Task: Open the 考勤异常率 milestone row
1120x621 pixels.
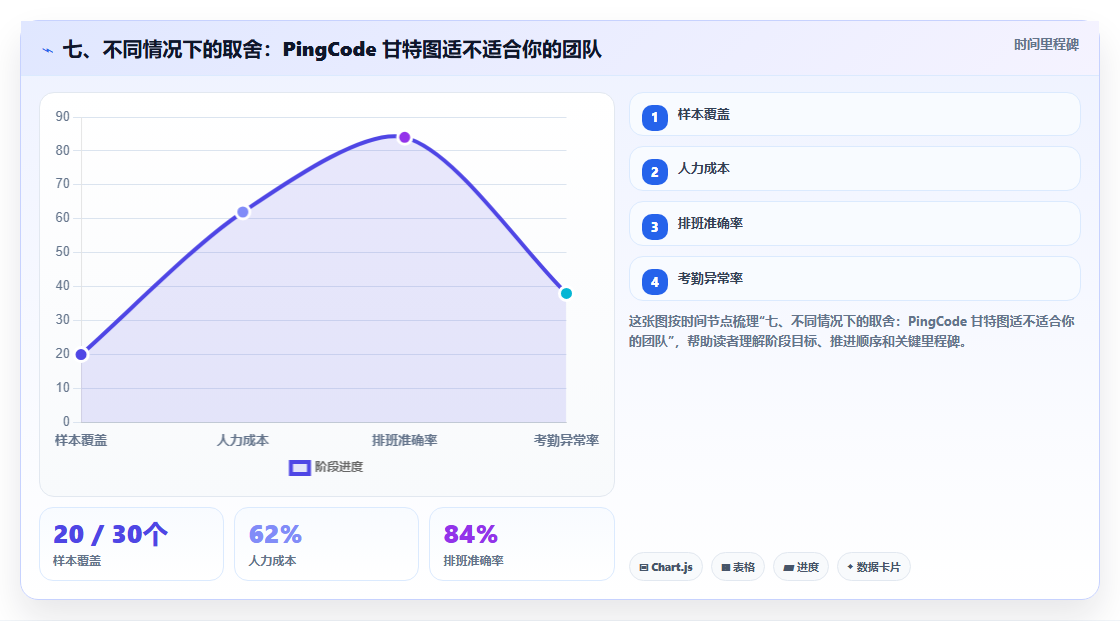Action: click(x=854, y=279)
